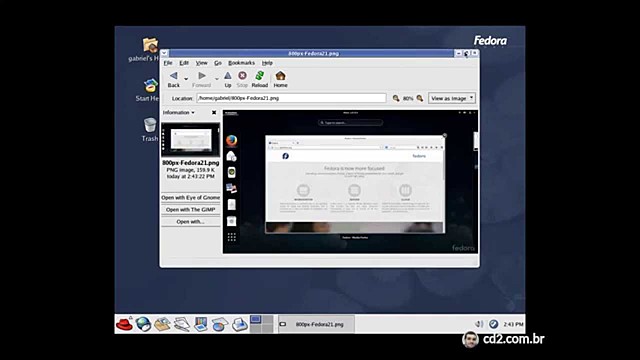Go Back in the file browser

click(173, 79)
